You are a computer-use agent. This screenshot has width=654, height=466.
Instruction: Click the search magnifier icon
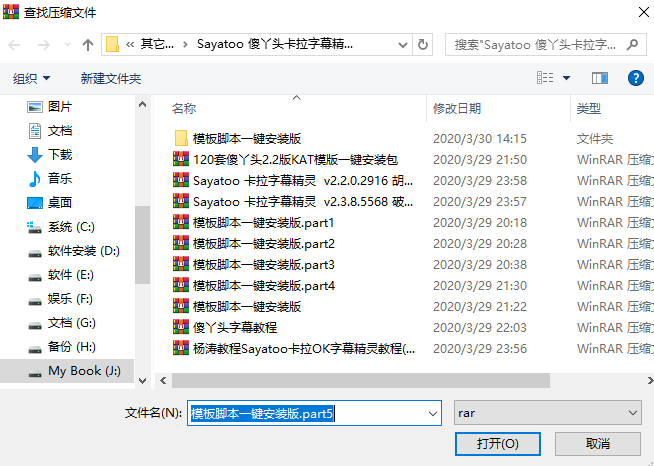[x=632, y=45]
